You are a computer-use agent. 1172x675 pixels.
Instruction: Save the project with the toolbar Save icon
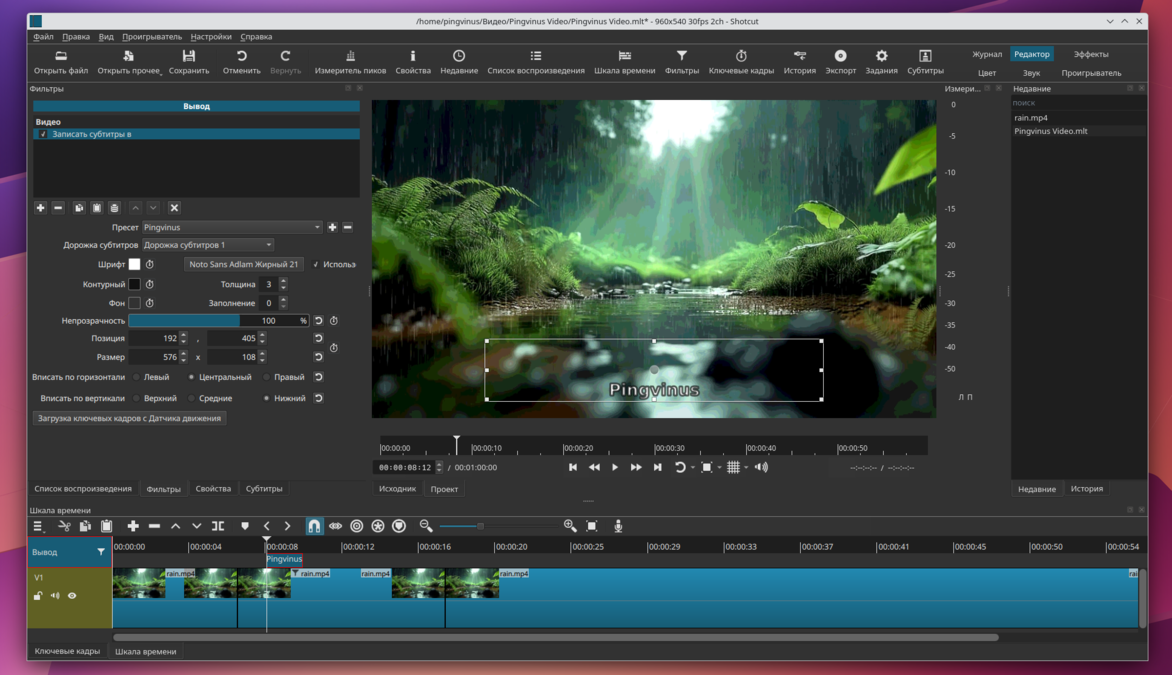coord(188,62)
